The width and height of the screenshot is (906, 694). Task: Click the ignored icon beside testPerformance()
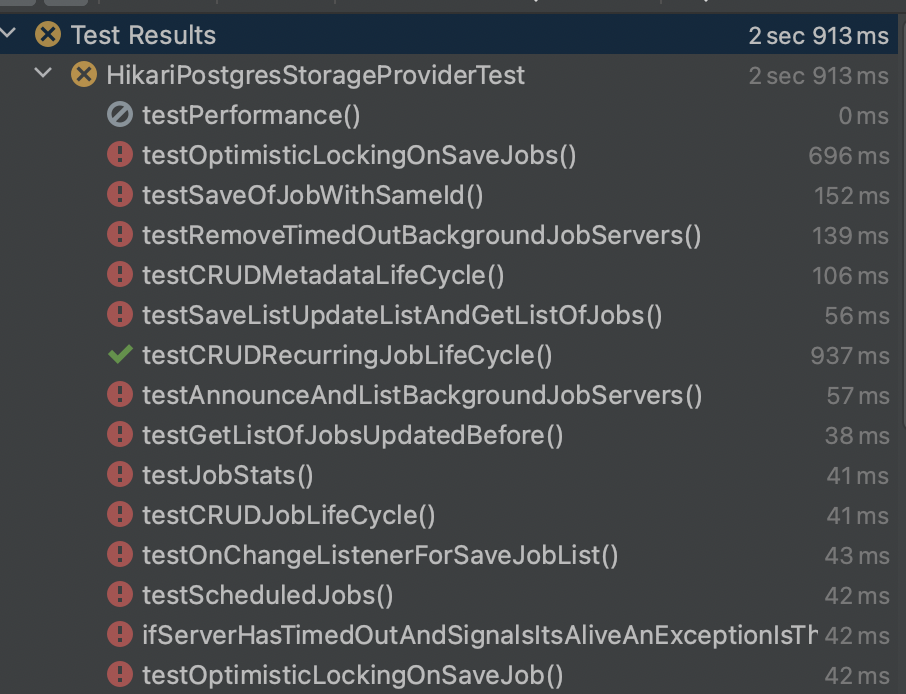click(x=120, y=116)
